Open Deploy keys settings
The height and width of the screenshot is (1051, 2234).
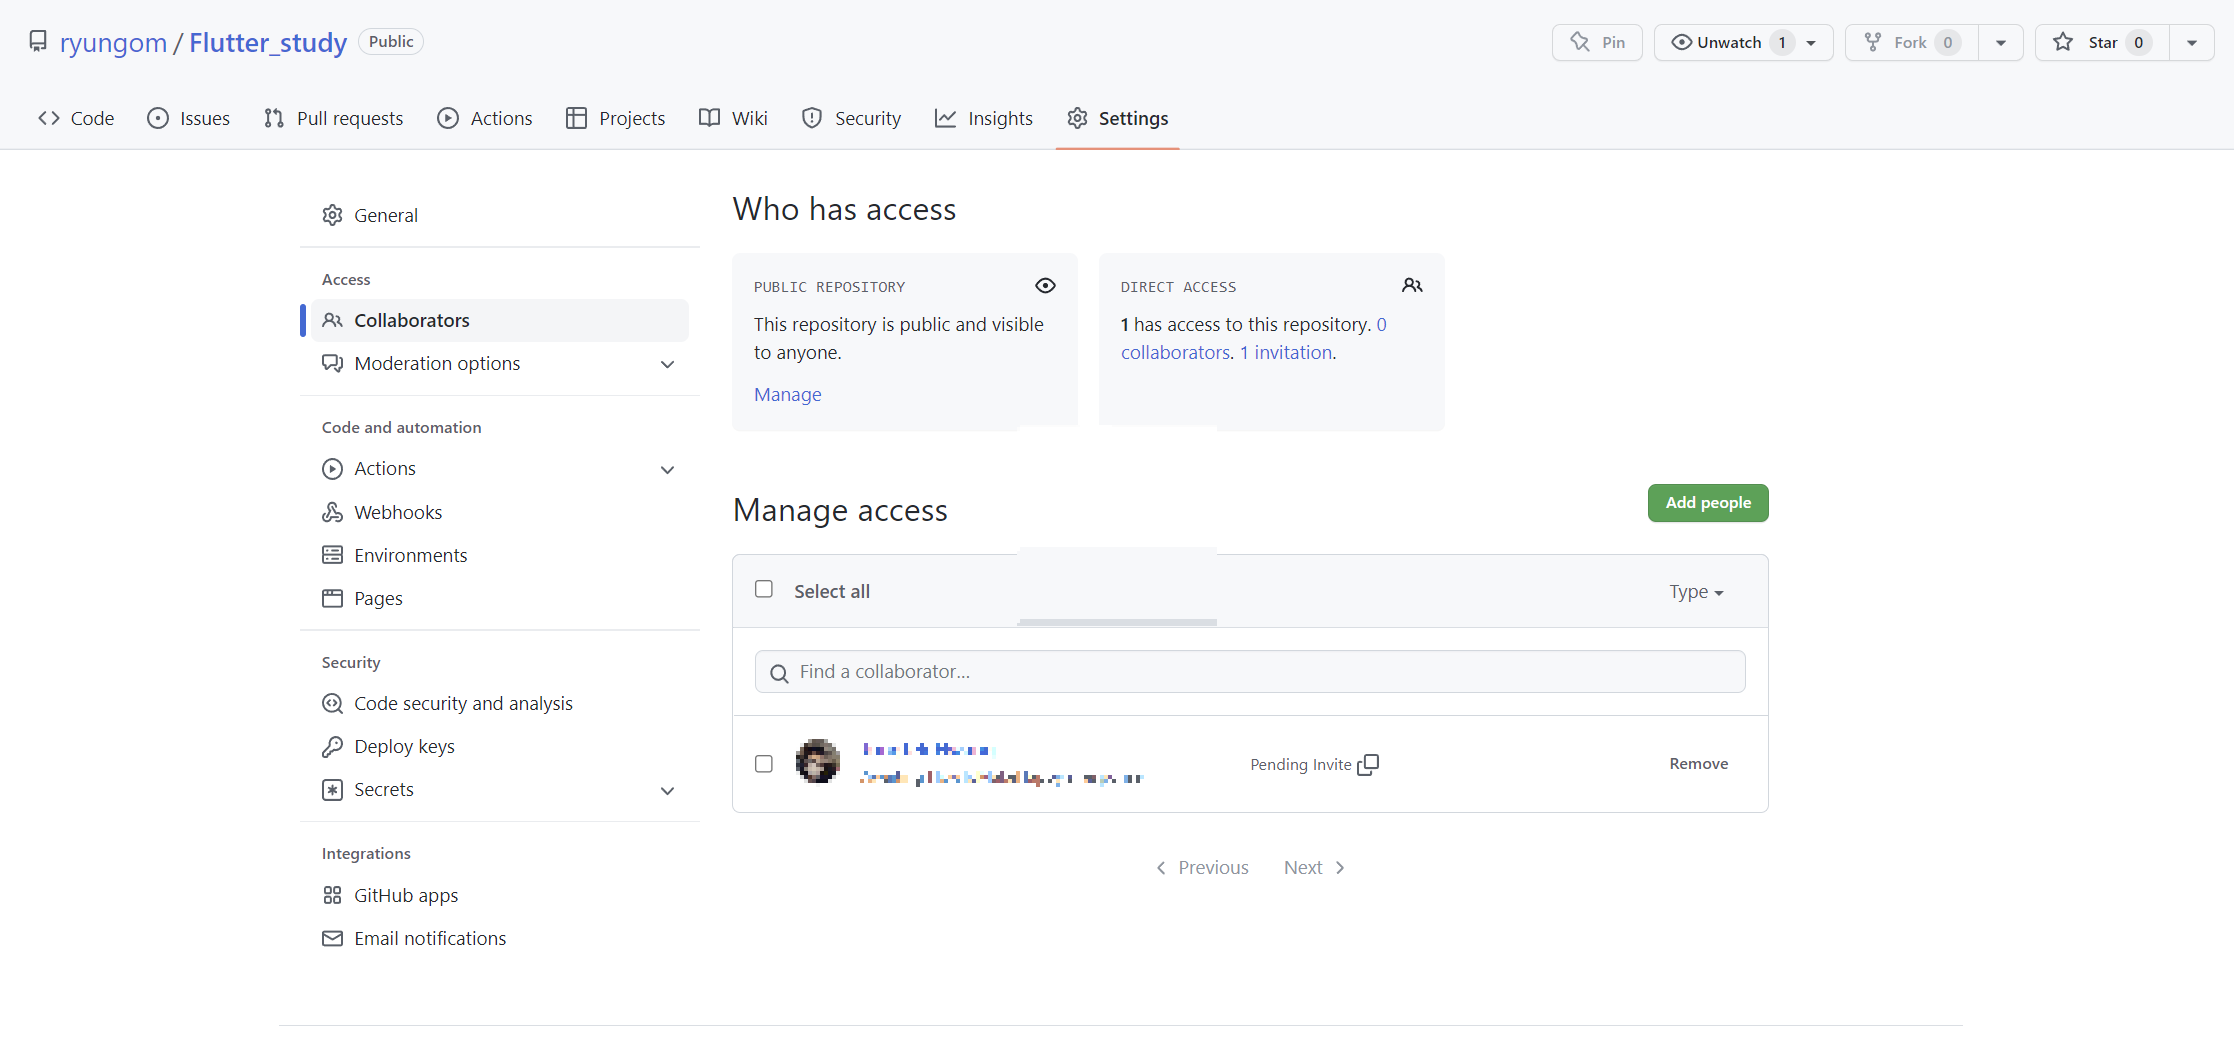pos(500,746)
